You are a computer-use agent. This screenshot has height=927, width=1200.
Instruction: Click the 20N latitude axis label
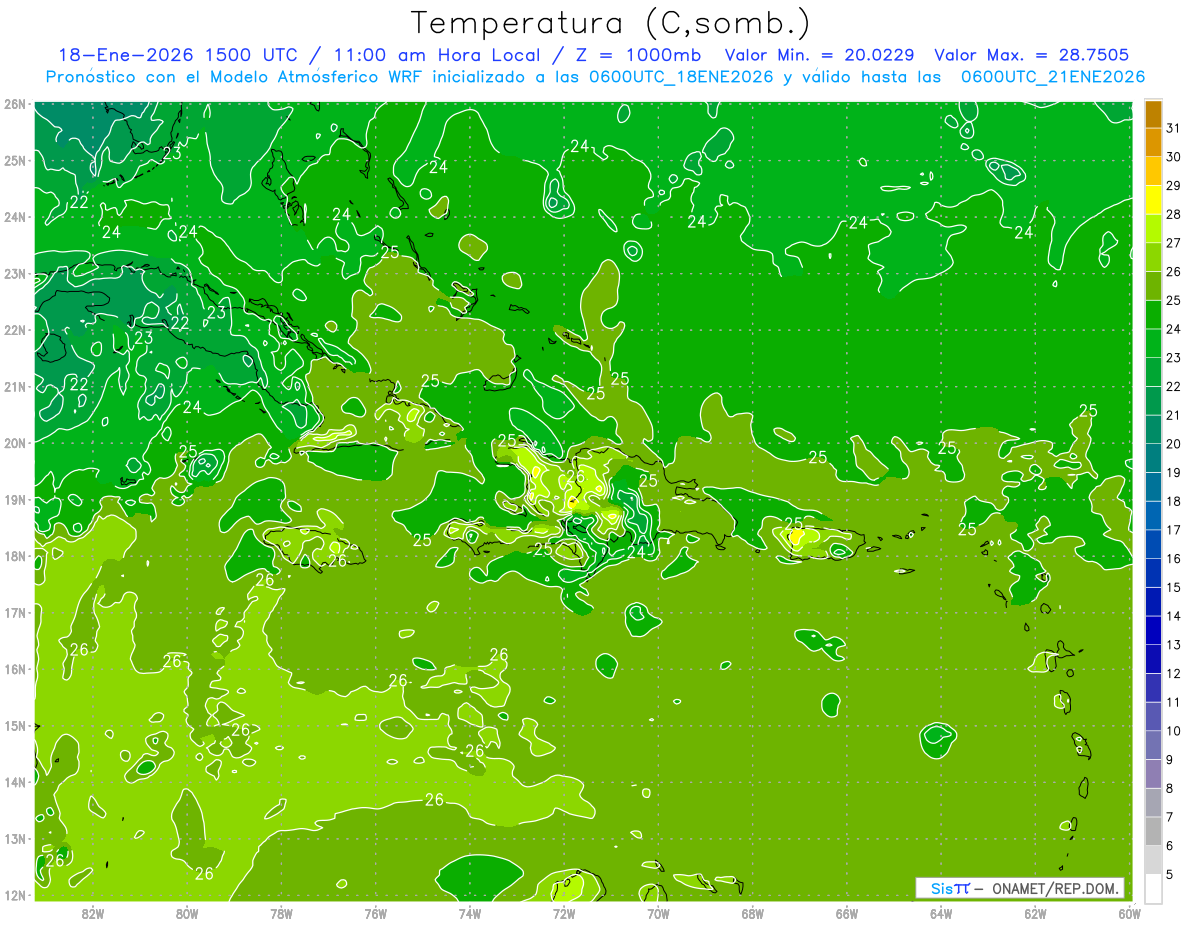(x=15, y=443)
